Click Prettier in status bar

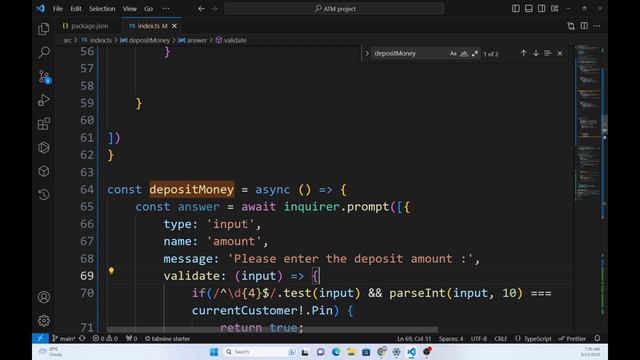[x=572, y=338]
